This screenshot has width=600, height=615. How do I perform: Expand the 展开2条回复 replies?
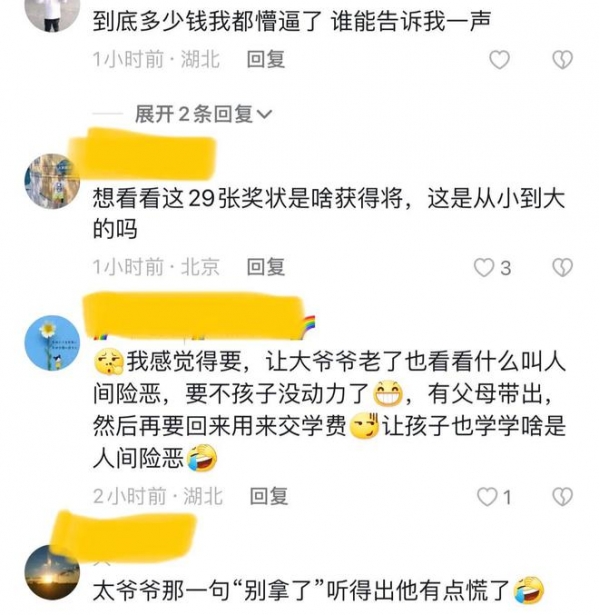coord(203,114)
